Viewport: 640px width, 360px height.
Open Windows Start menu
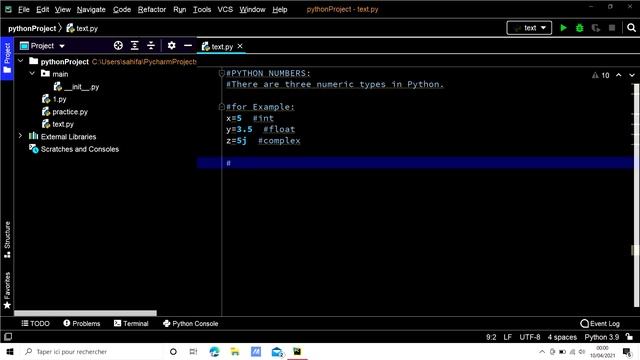click(10, 351)
